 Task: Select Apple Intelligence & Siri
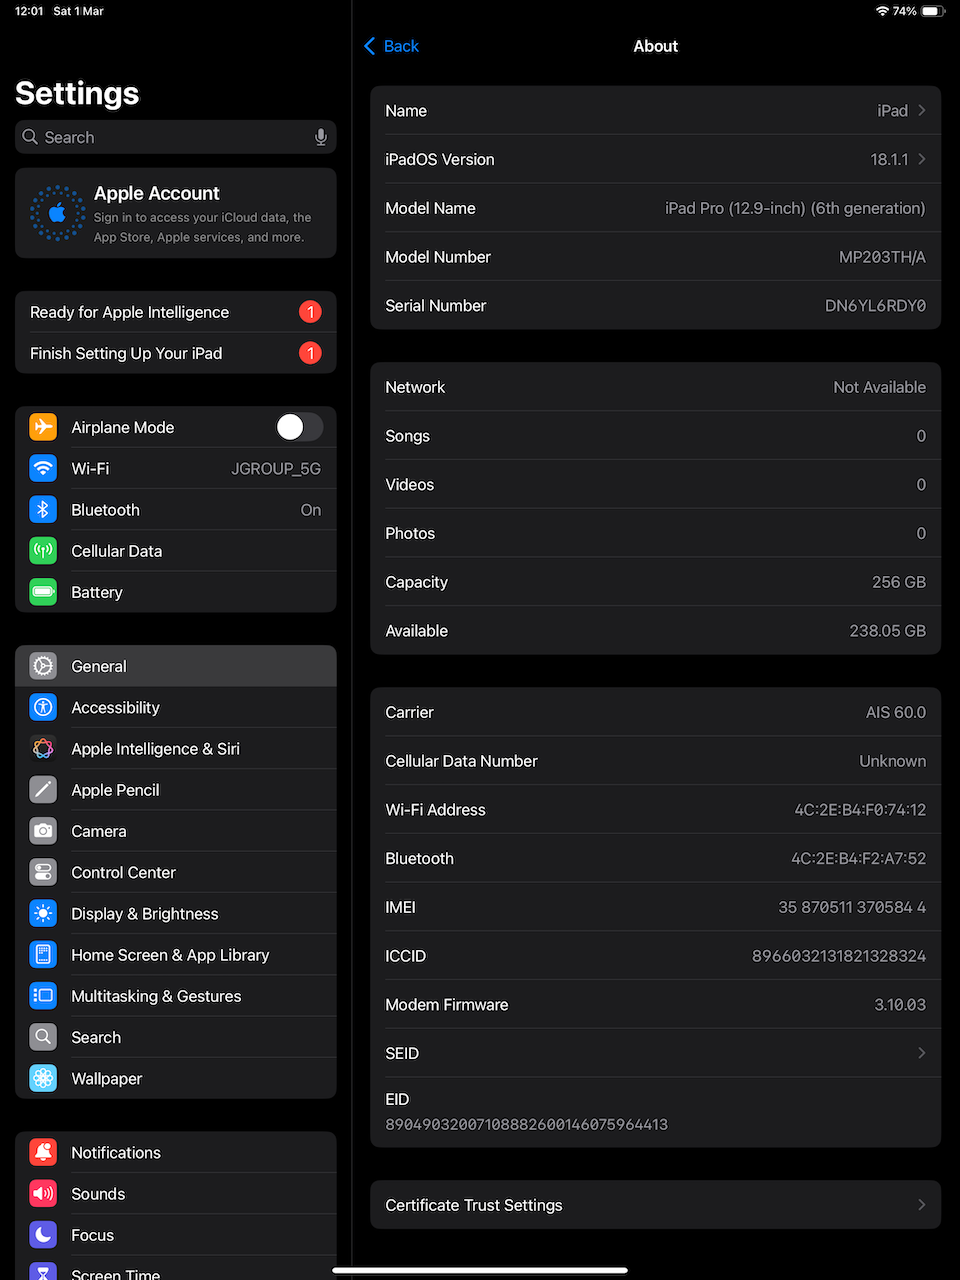coord(176,748)
